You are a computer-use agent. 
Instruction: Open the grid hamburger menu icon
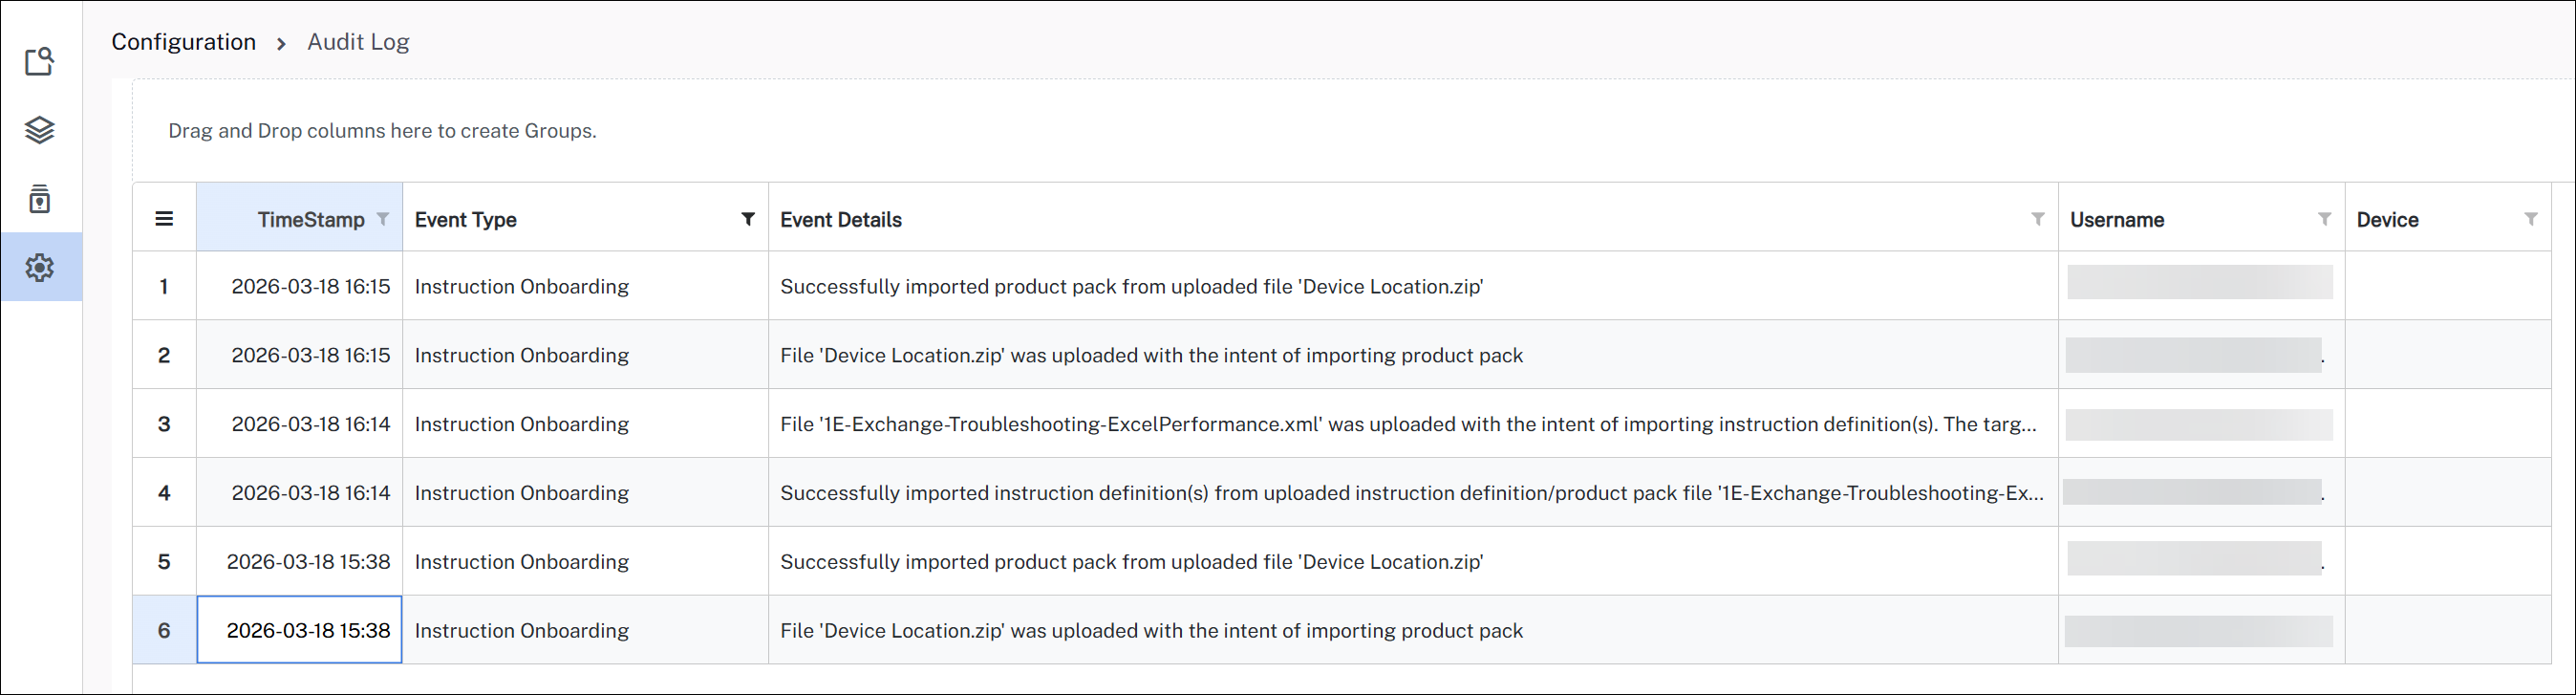164,219
